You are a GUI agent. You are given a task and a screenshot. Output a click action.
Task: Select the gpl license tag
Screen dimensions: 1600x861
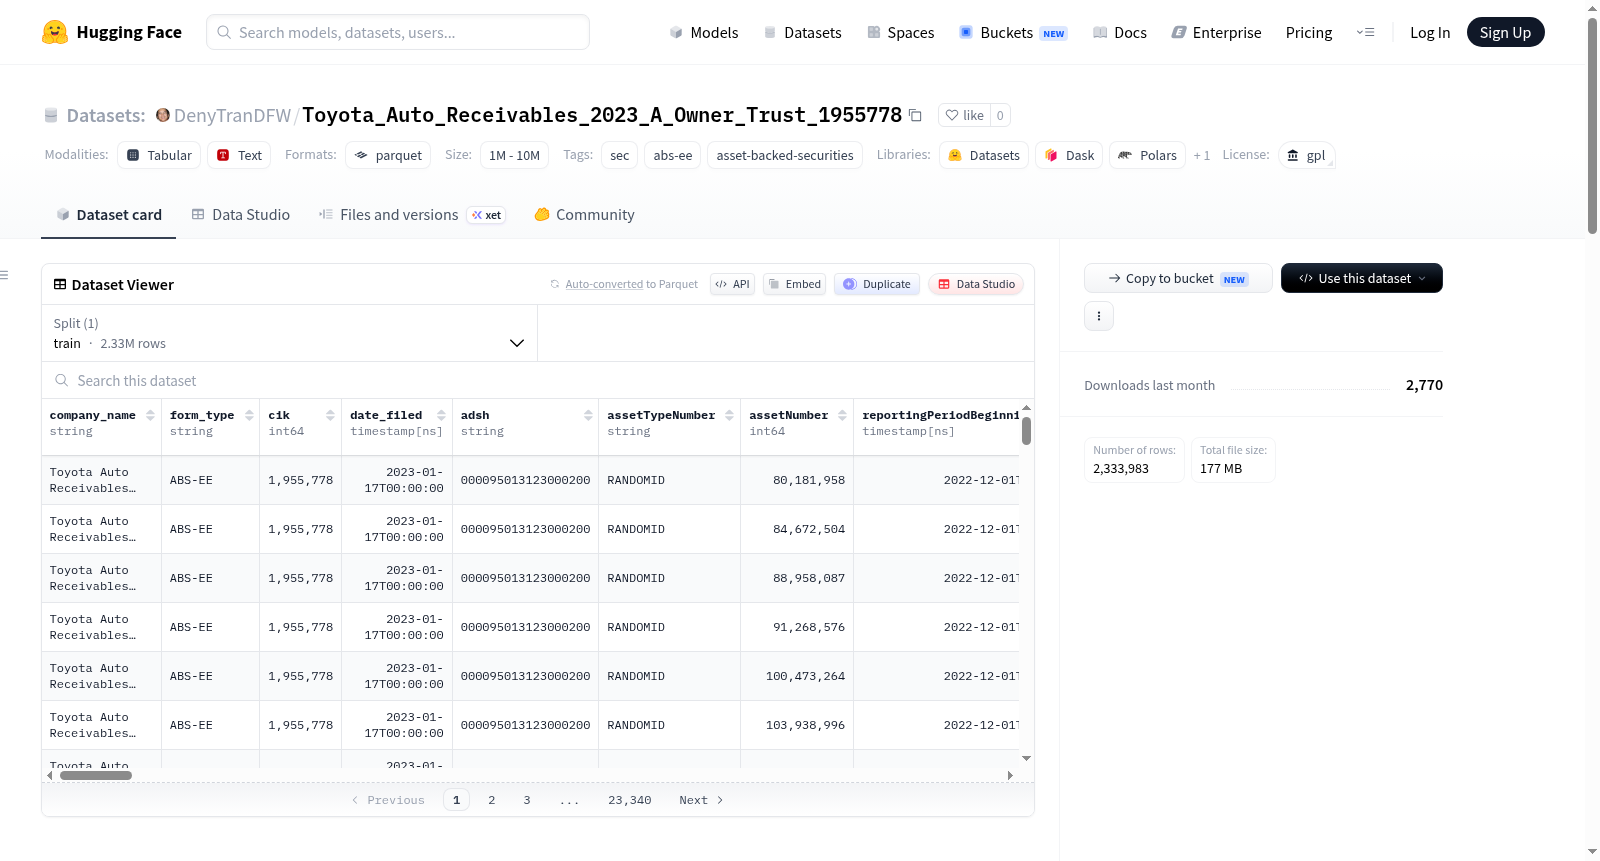[1306, 155]
